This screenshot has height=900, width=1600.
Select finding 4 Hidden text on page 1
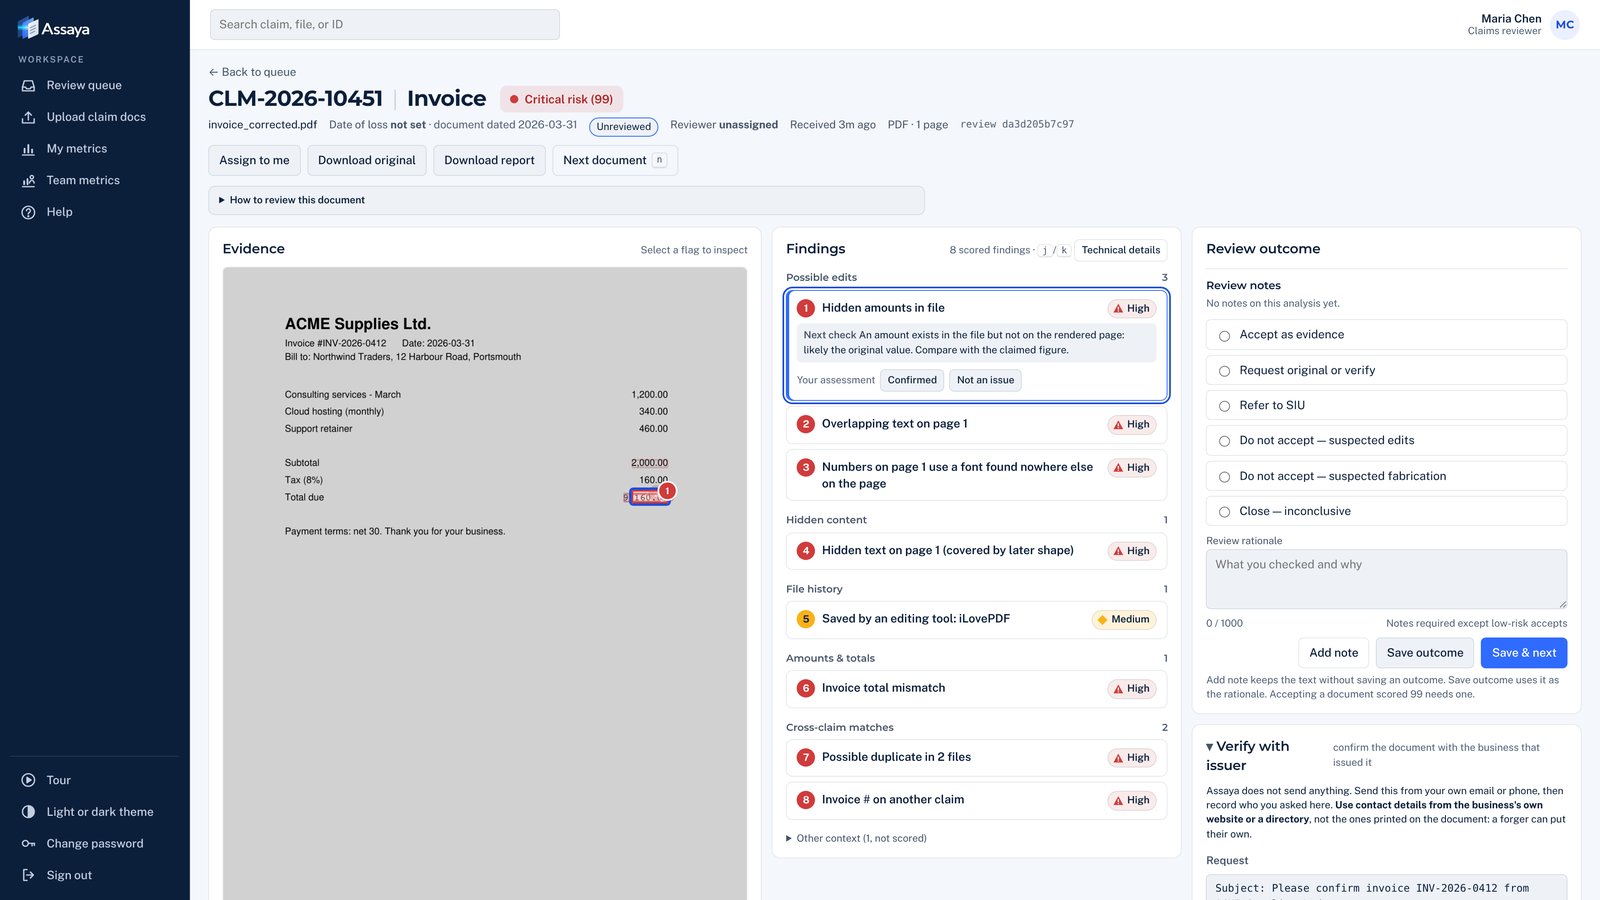click(976, 551)
